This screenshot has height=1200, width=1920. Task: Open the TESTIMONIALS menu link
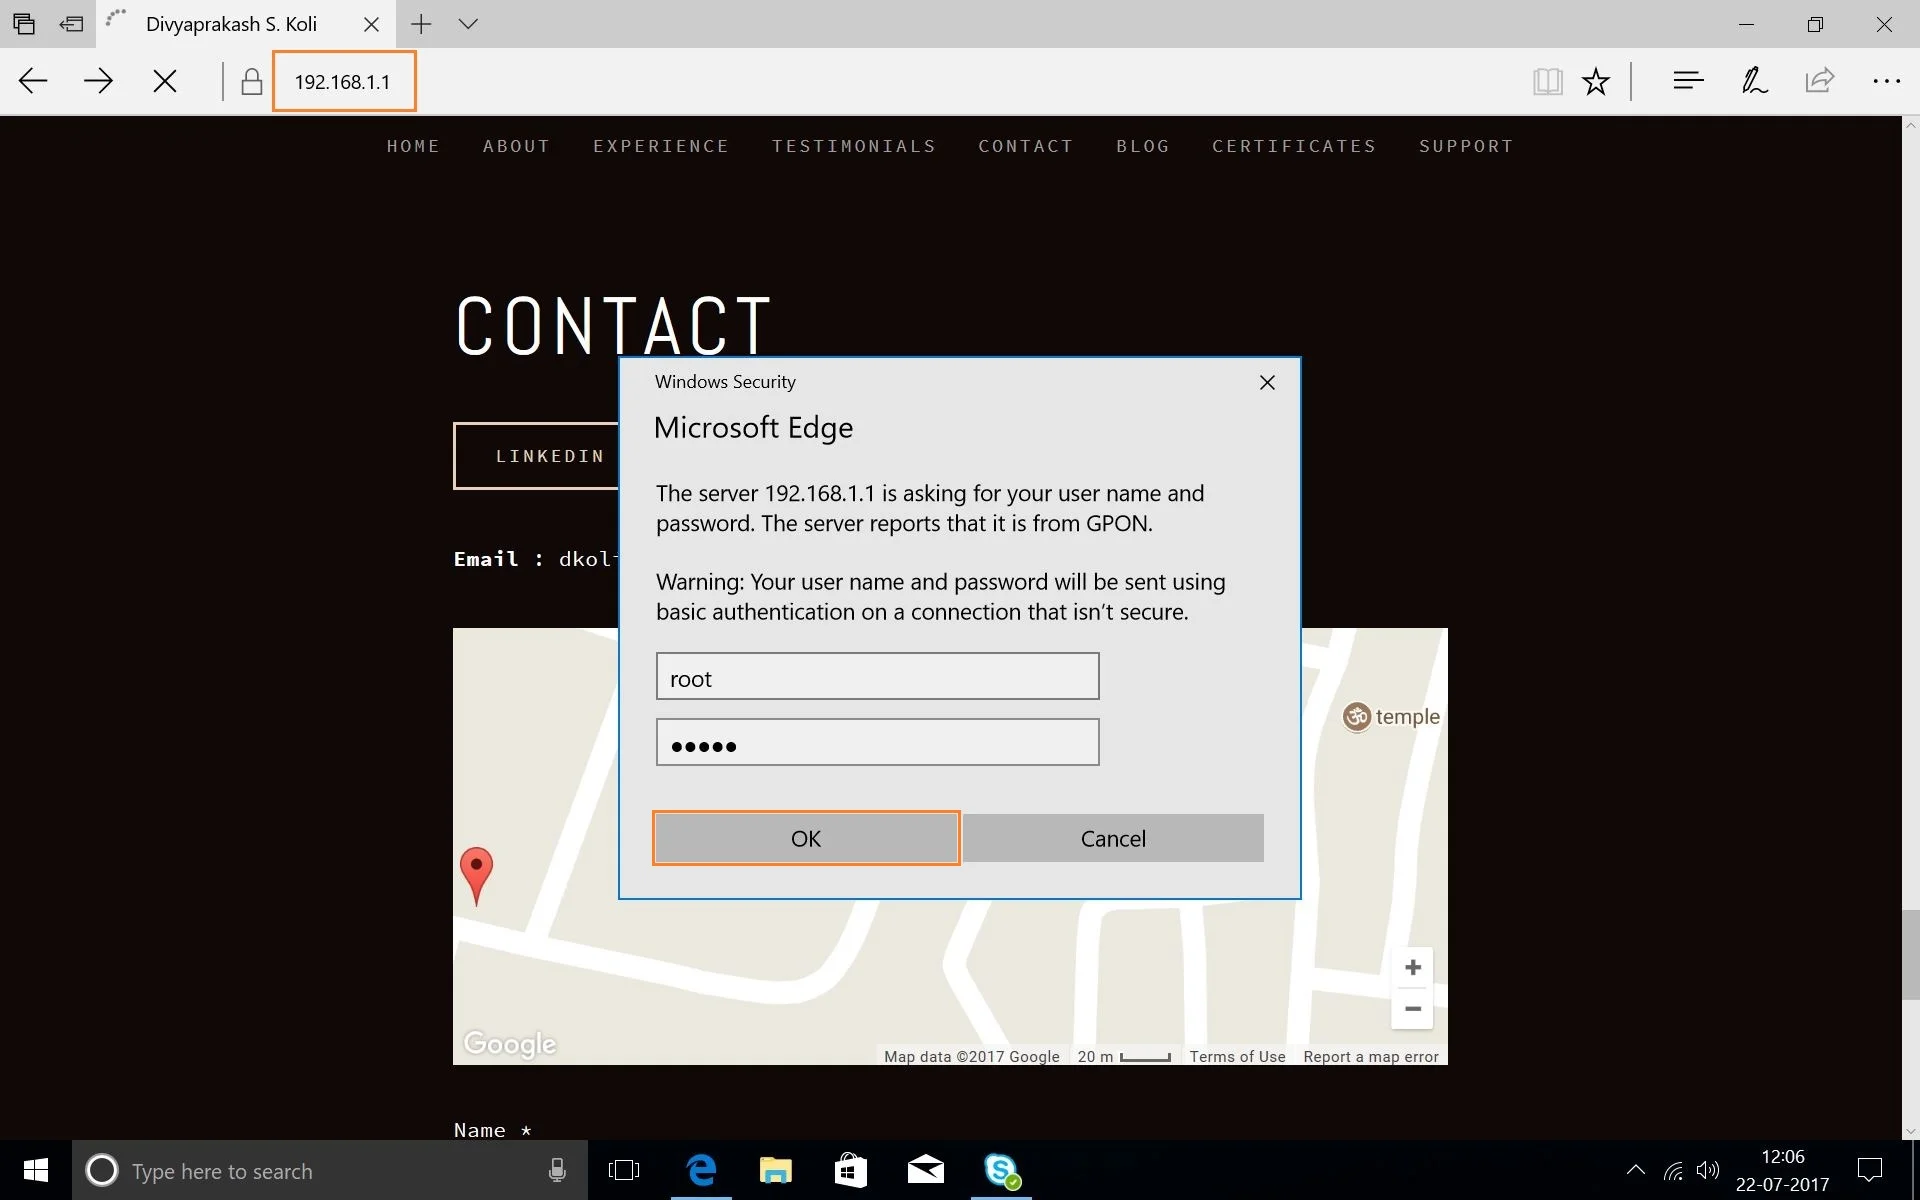(x=853, y=146)
